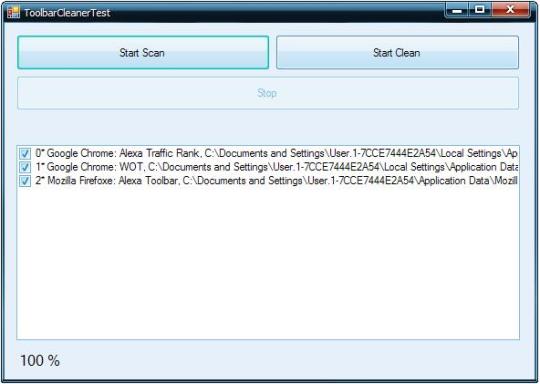Screen dimensions: 540x384
Task: Close the ToolbarCleanerTest window
Action: click(510, 10)
